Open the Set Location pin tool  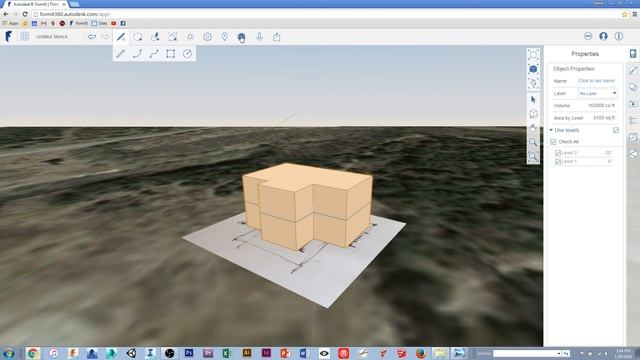(224, 37)
